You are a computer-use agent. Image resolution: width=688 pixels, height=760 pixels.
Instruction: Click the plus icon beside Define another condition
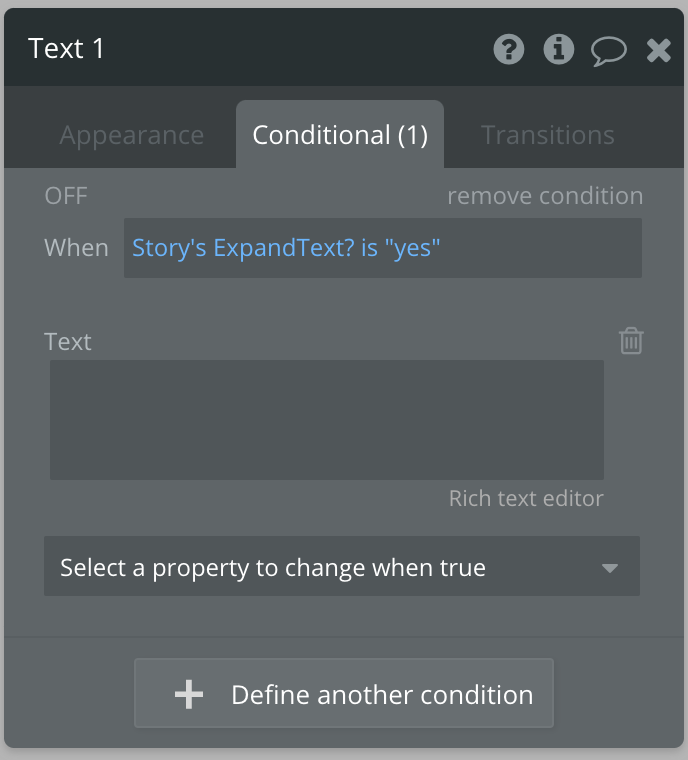[x=189, y=694]
